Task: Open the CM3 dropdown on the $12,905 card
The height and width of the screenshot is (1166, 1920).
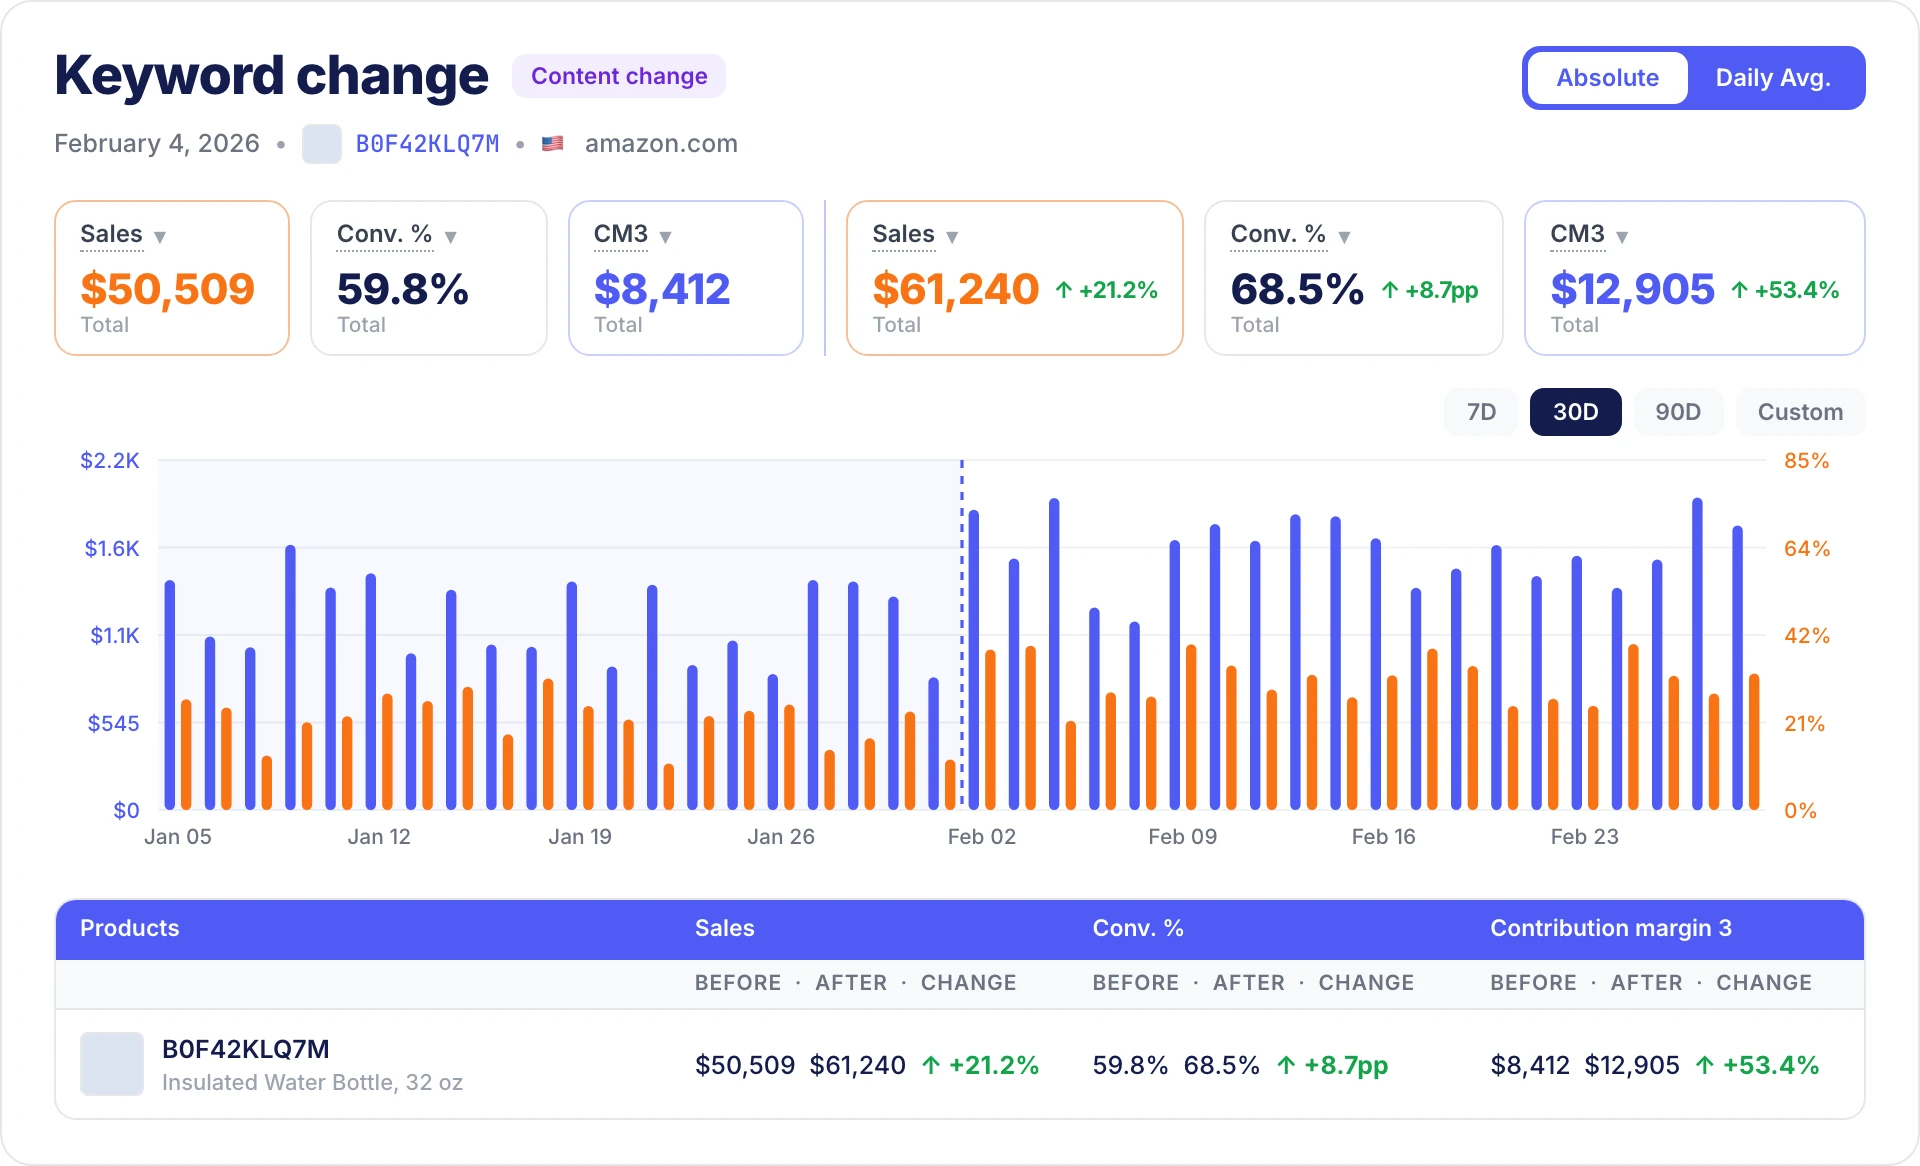Action: click(1622, 237)
